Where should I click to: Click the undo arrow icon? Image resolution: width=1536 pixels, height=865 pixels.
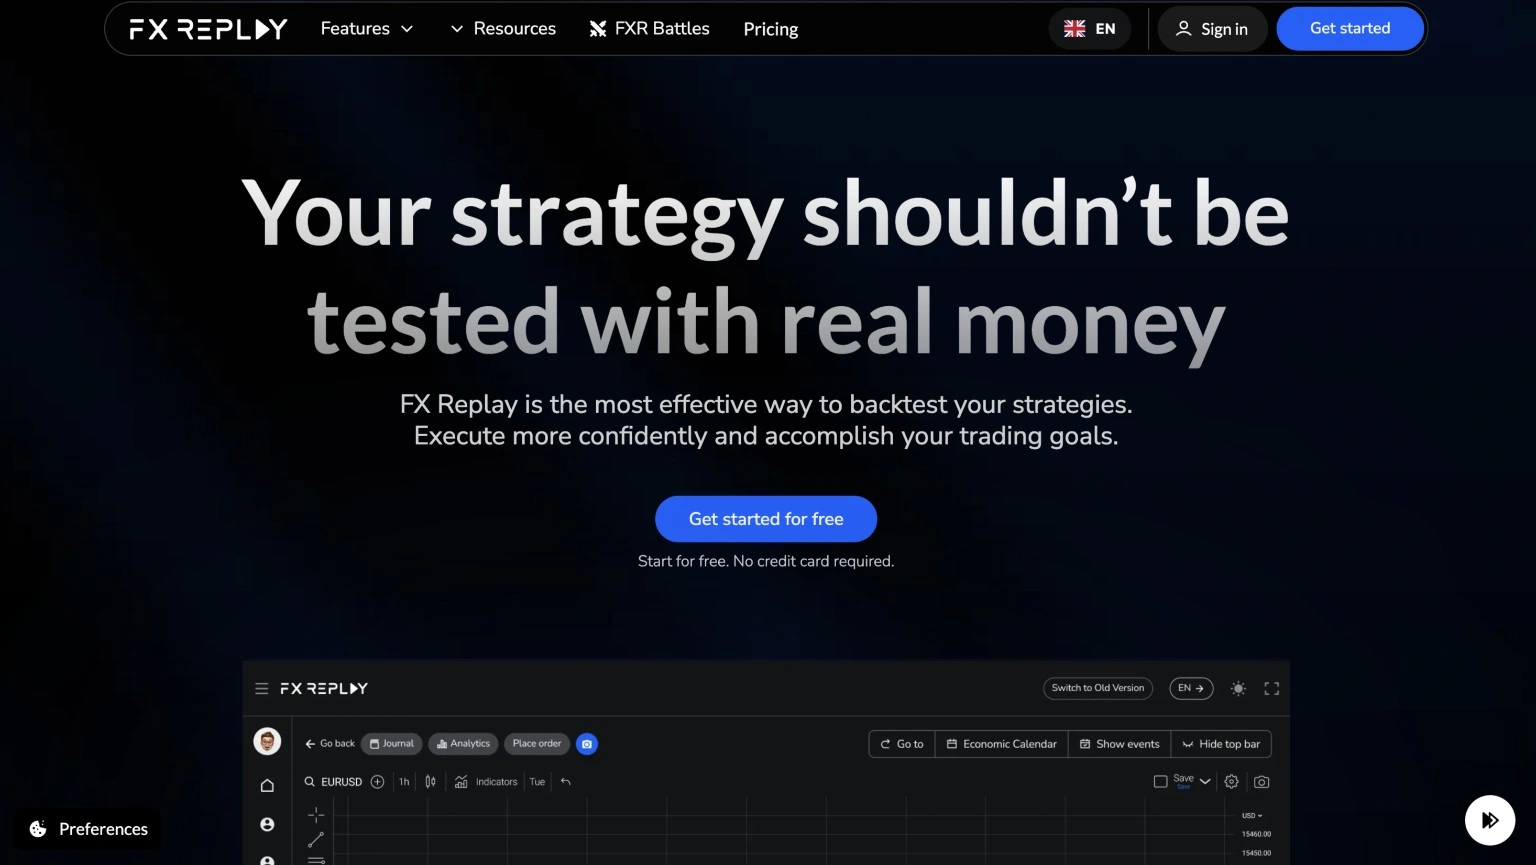click(x=566, y=782)
